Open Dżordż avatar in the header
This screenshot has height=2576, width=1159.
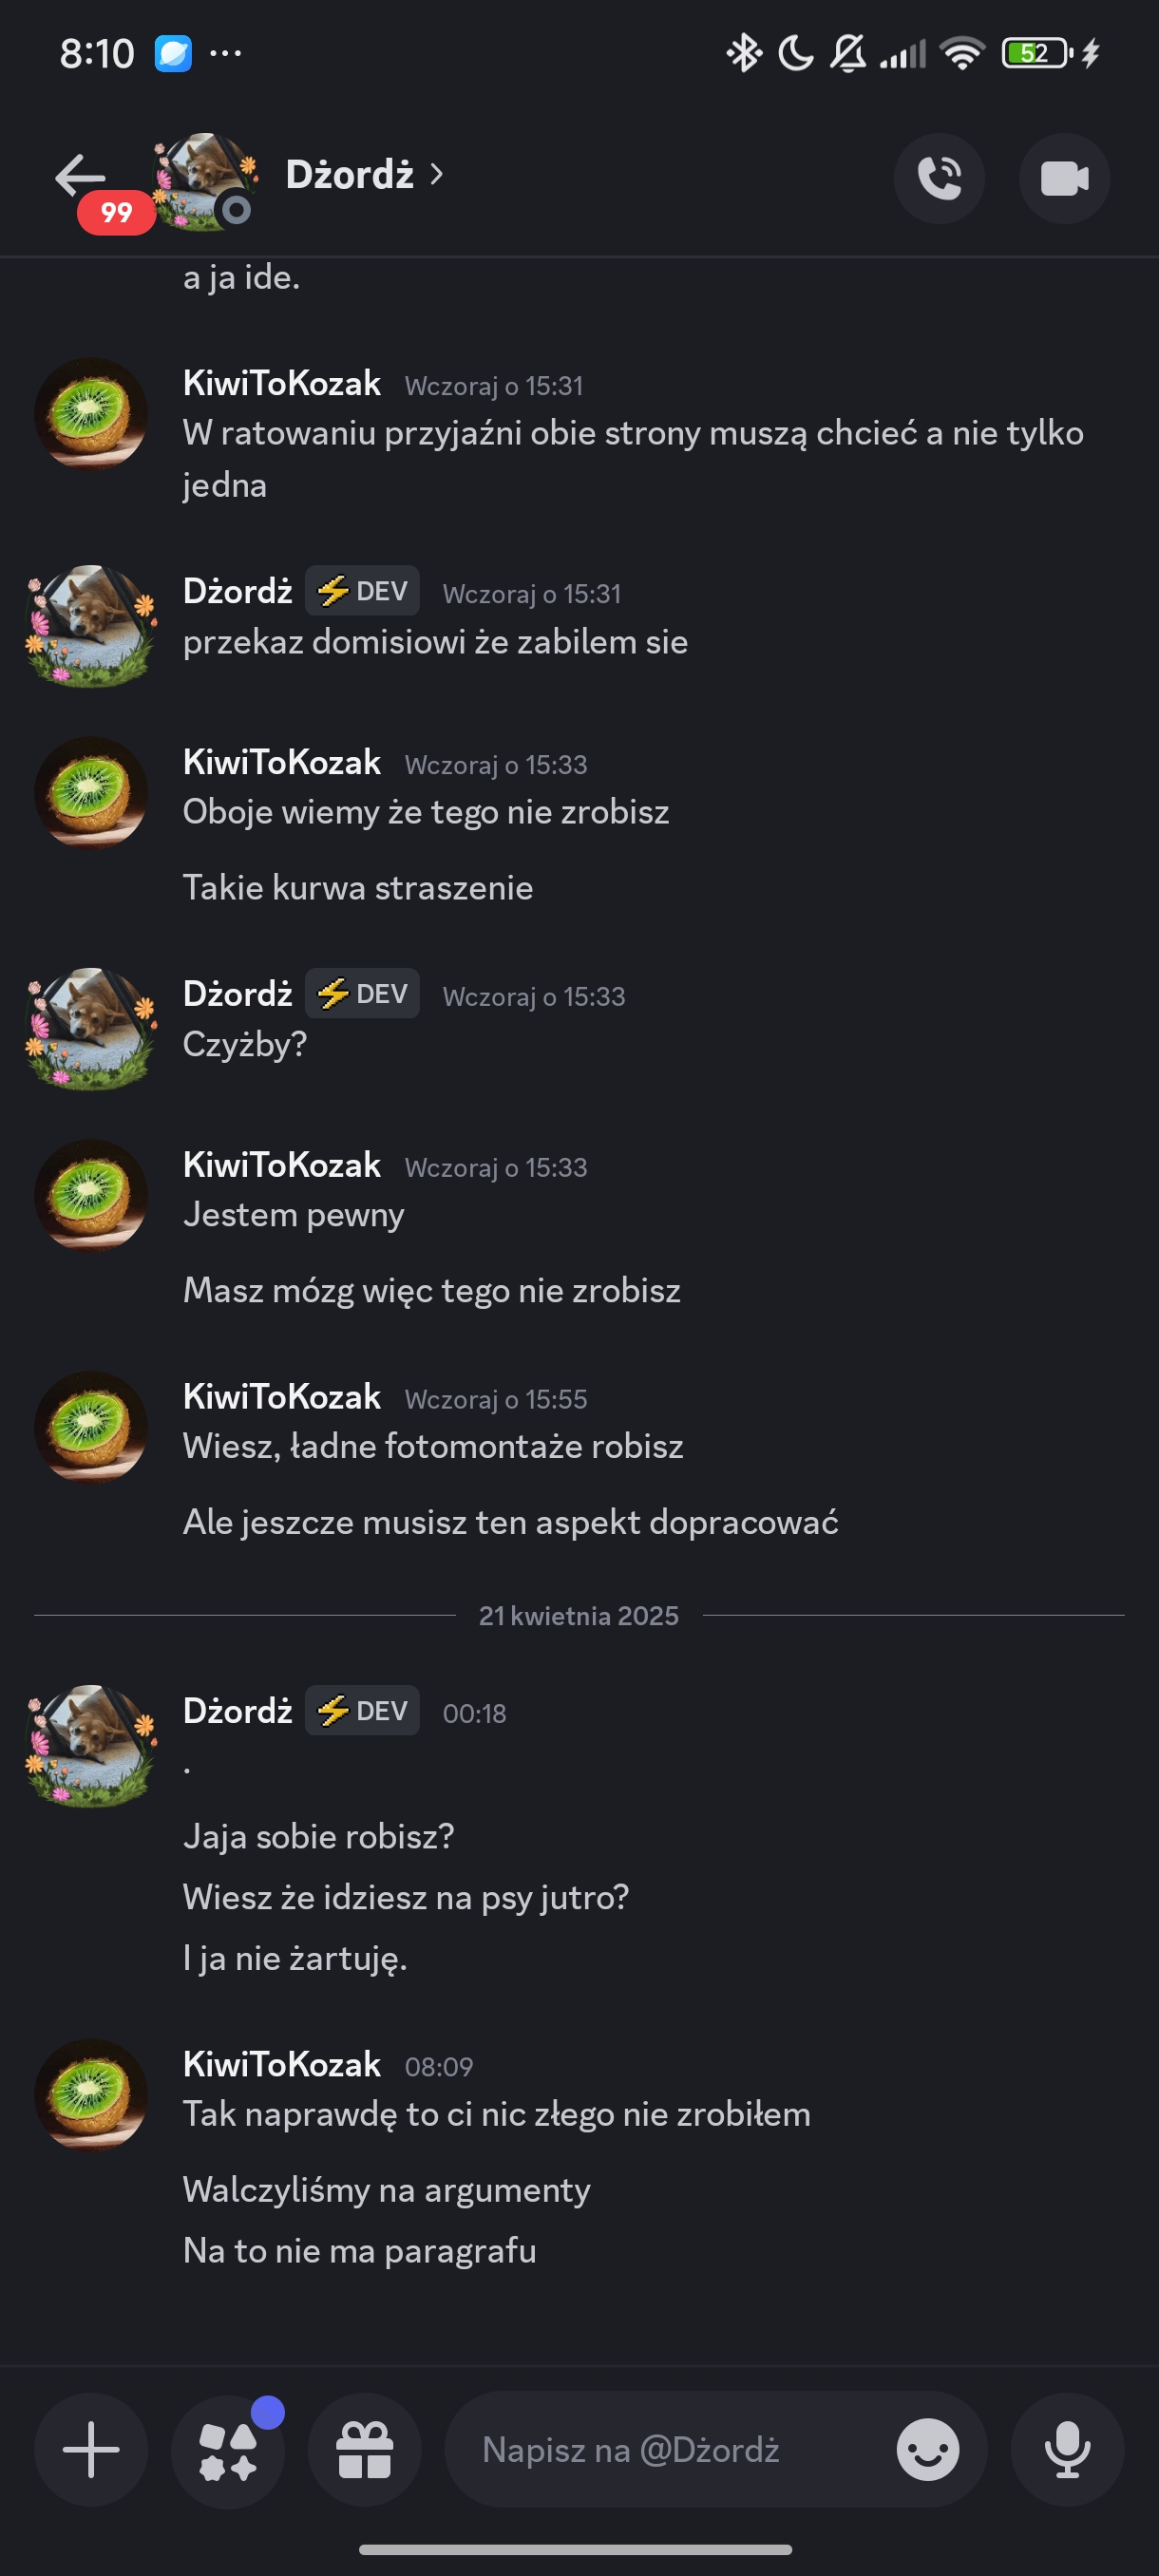(204, 182)
